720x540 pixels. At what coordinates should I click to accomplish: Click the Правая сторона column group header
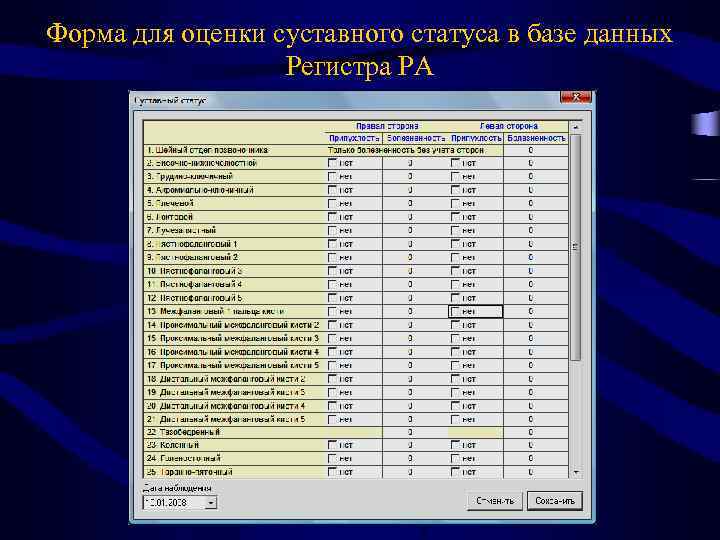coord(387,126)
